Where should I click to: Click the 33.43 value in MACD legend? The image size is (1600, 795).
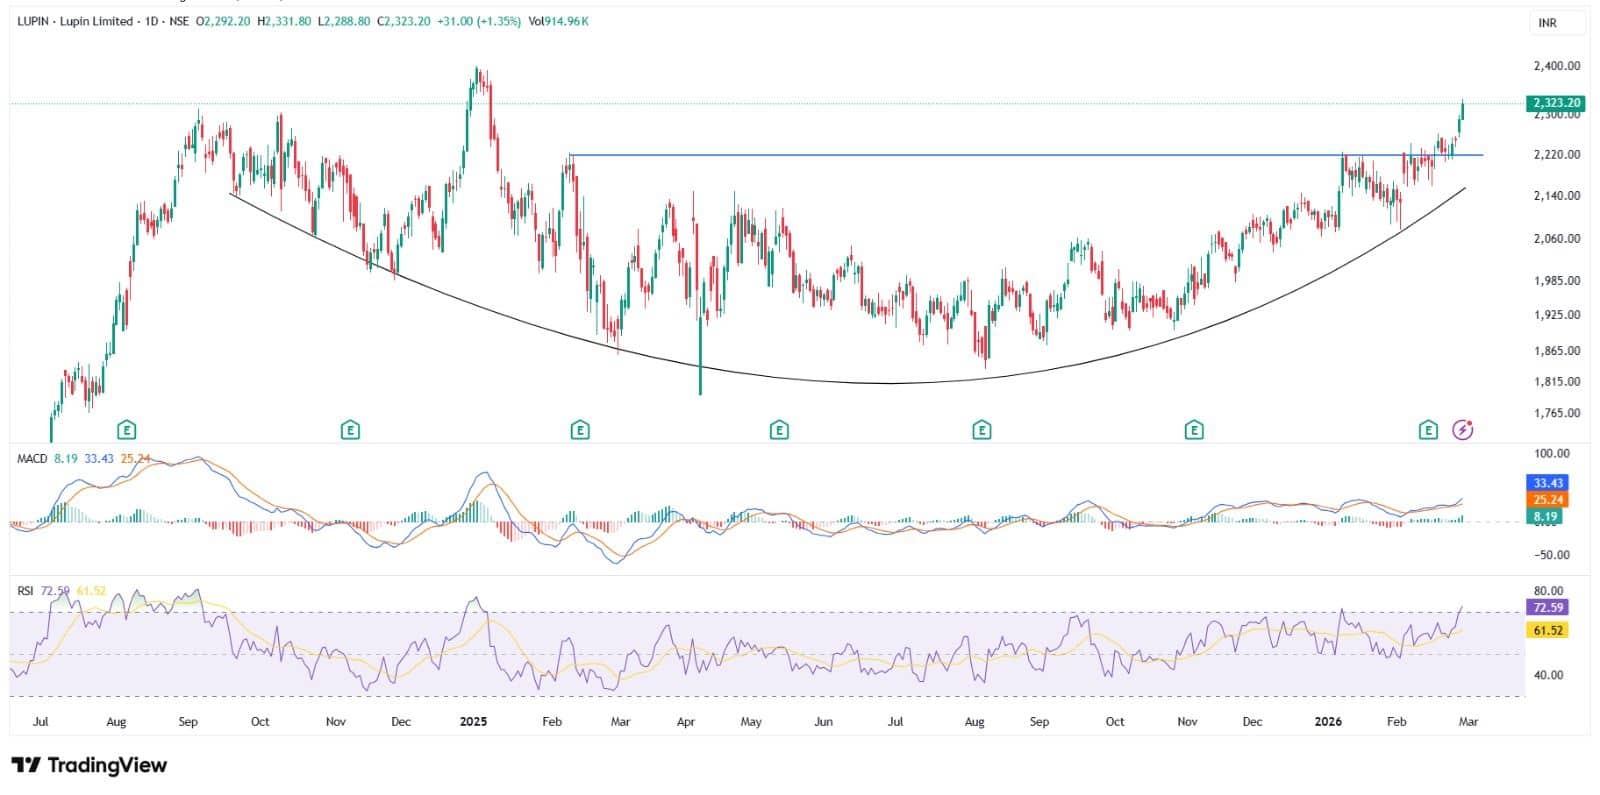pyautogui.click(x=99, y=458)
